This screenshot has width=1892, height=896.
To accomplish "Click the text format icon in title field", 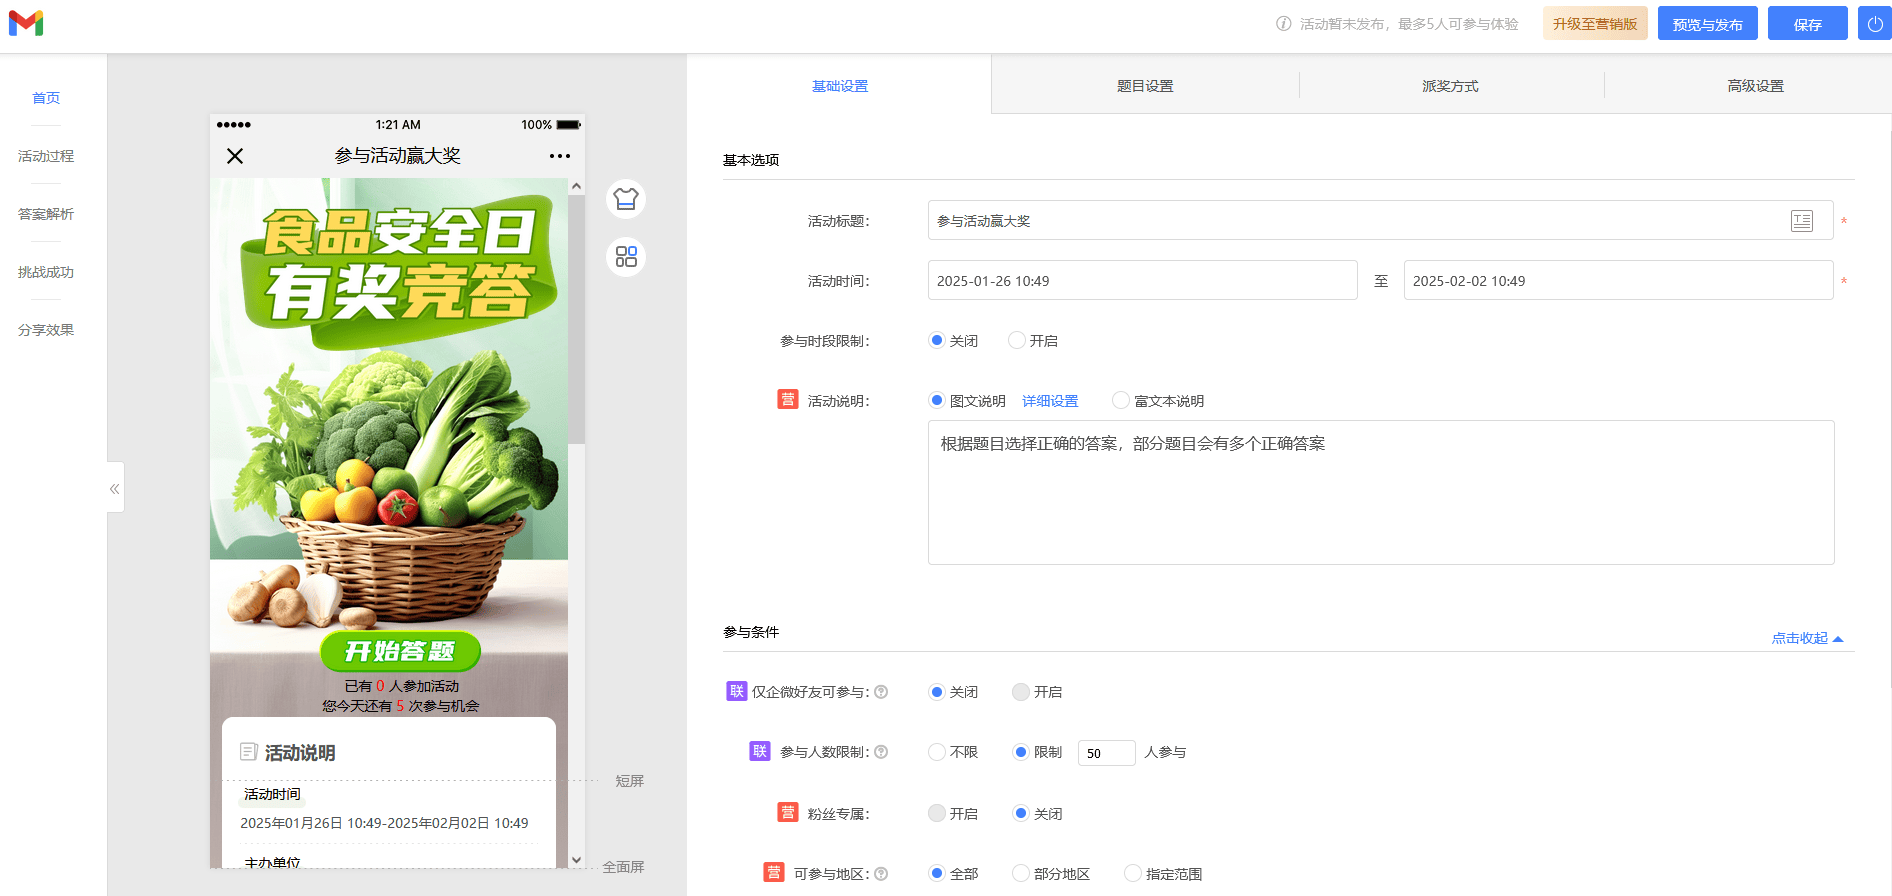I will click(1802, 221).
